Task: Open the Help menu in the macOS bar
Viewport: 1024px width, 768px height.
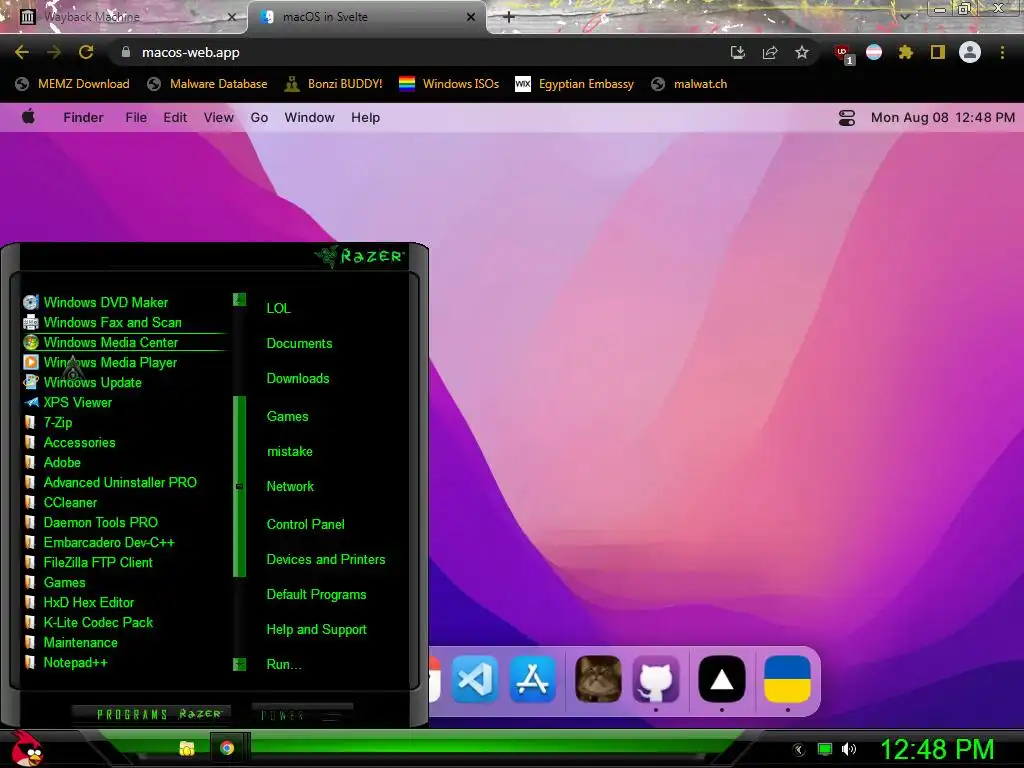Action: (x=365, y=118)
